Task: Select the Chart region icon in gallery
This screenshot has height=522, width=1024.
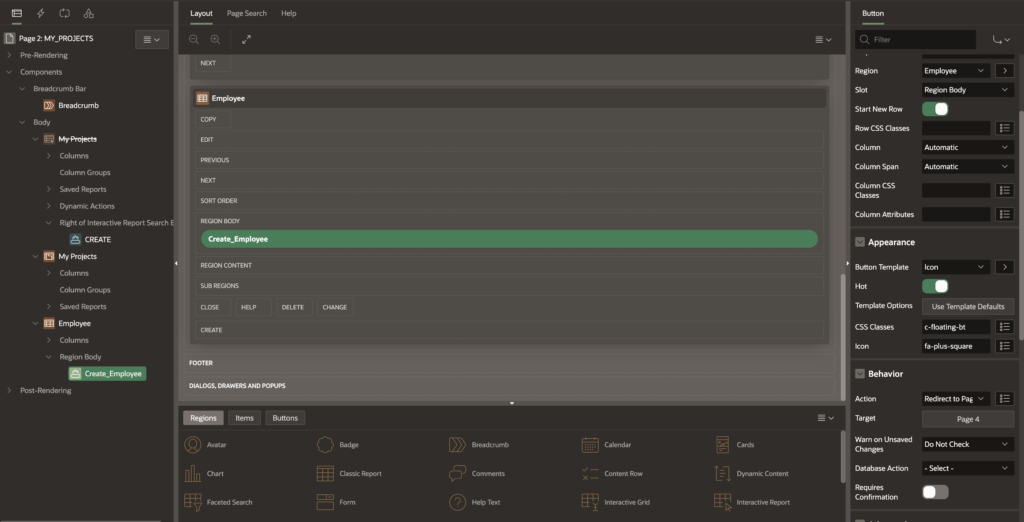Action: click(191, 473)
